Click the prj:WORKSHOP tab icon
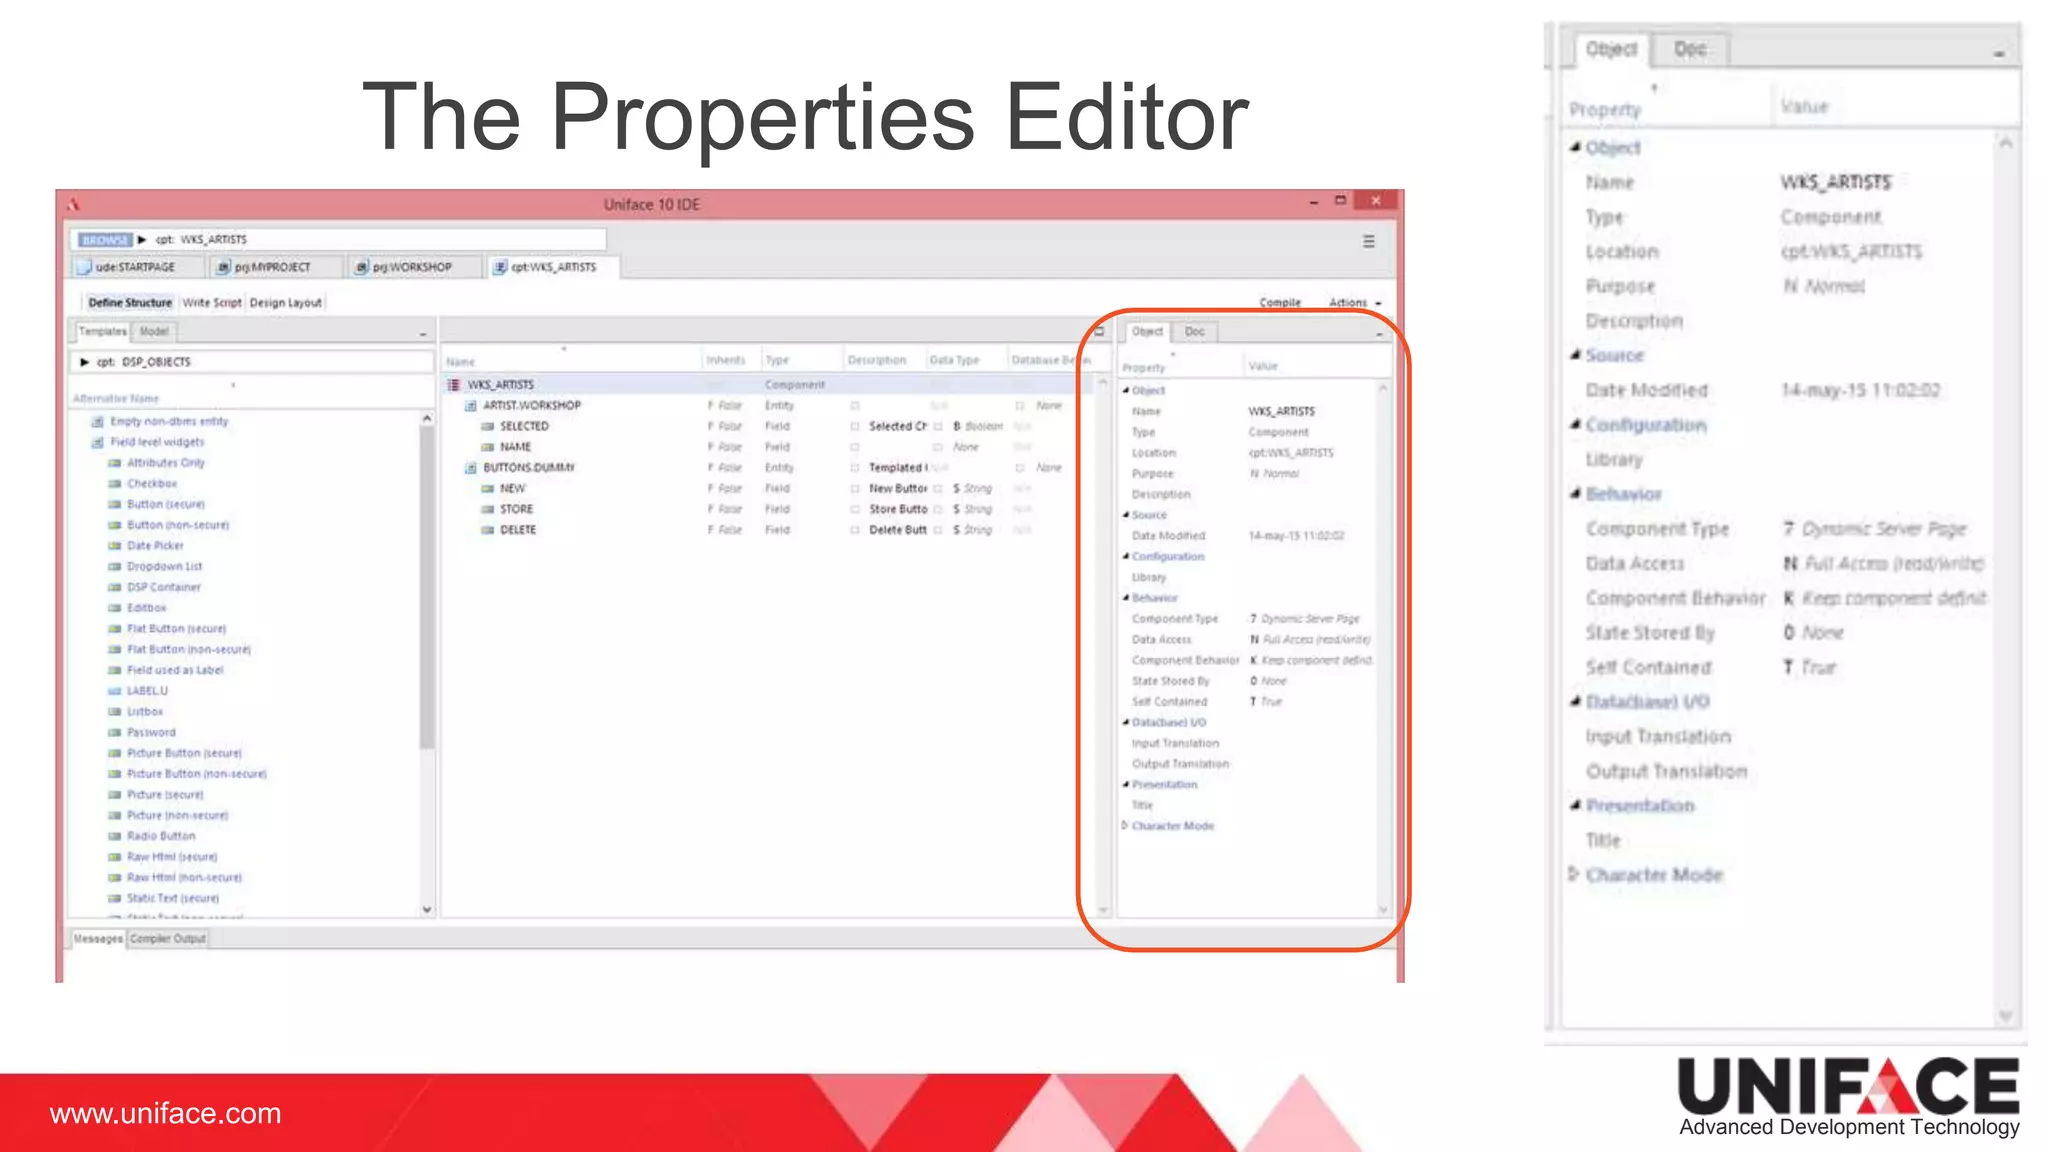This screenshot has height=1152, width=2048. pos(362,267)
